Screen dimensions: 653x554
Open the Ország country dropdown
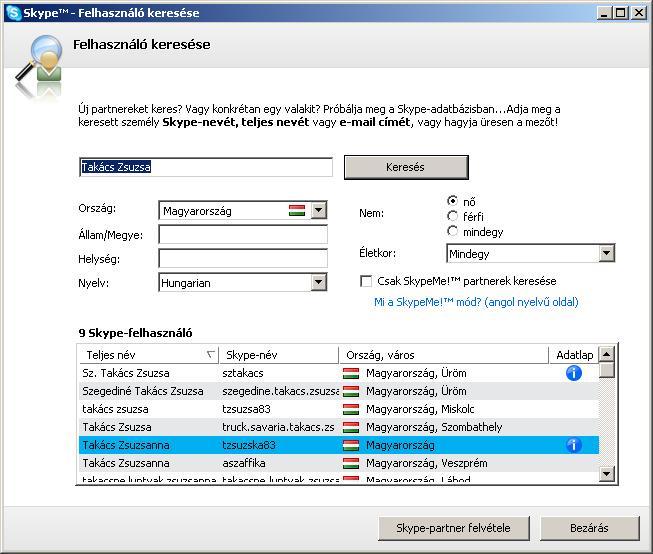pyautogui.click(x=319, y=210)
